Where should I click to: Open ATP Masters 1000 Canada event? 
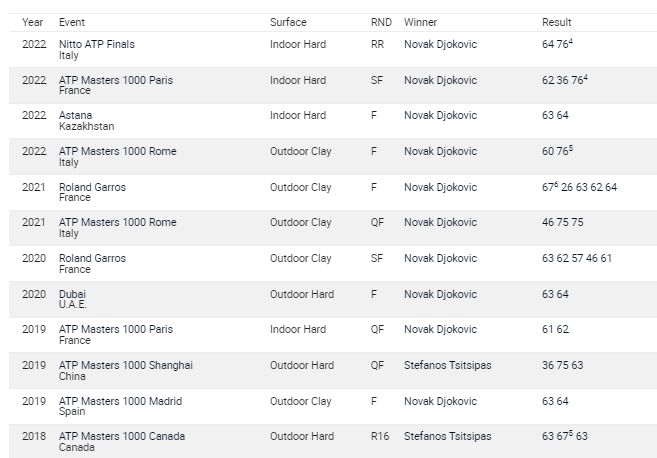[121, 436]
